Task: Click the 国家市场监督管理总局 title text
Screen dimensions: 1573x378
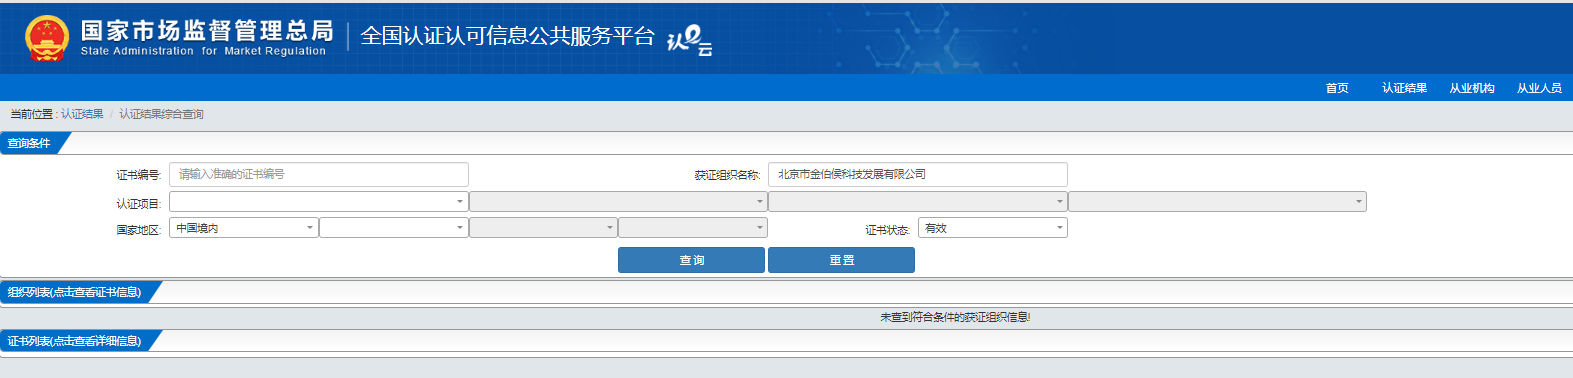Action: coord(207,31)
